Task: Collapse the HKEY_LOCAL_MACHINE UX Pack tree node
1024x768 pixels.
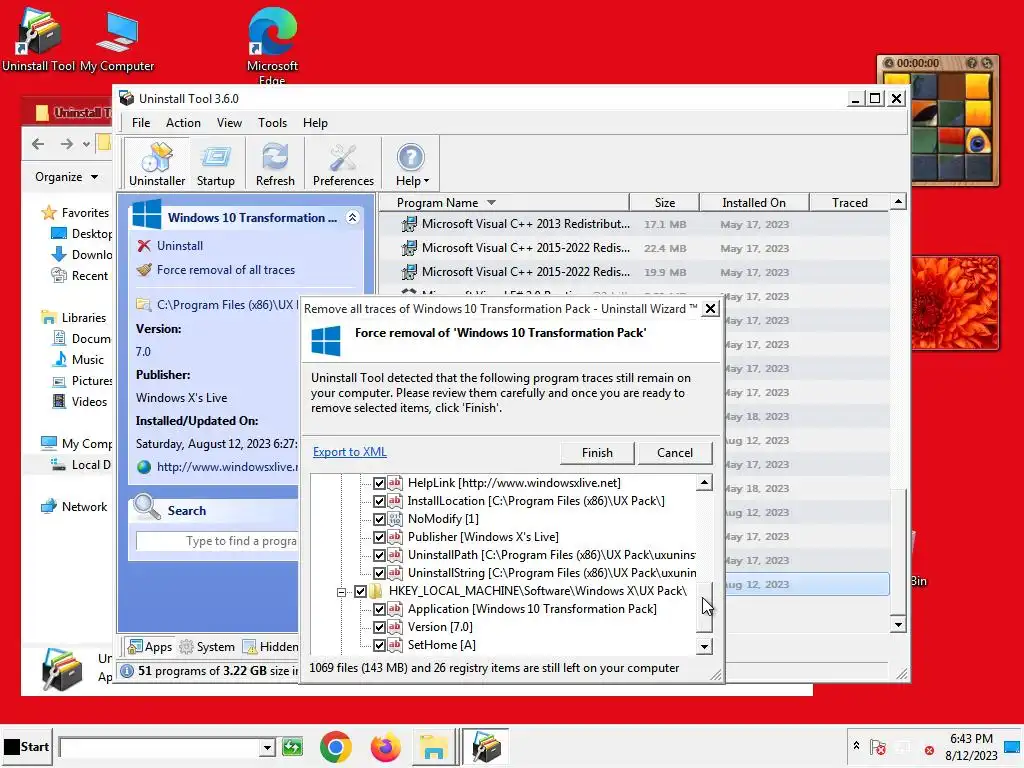Action: coord(341,592)
